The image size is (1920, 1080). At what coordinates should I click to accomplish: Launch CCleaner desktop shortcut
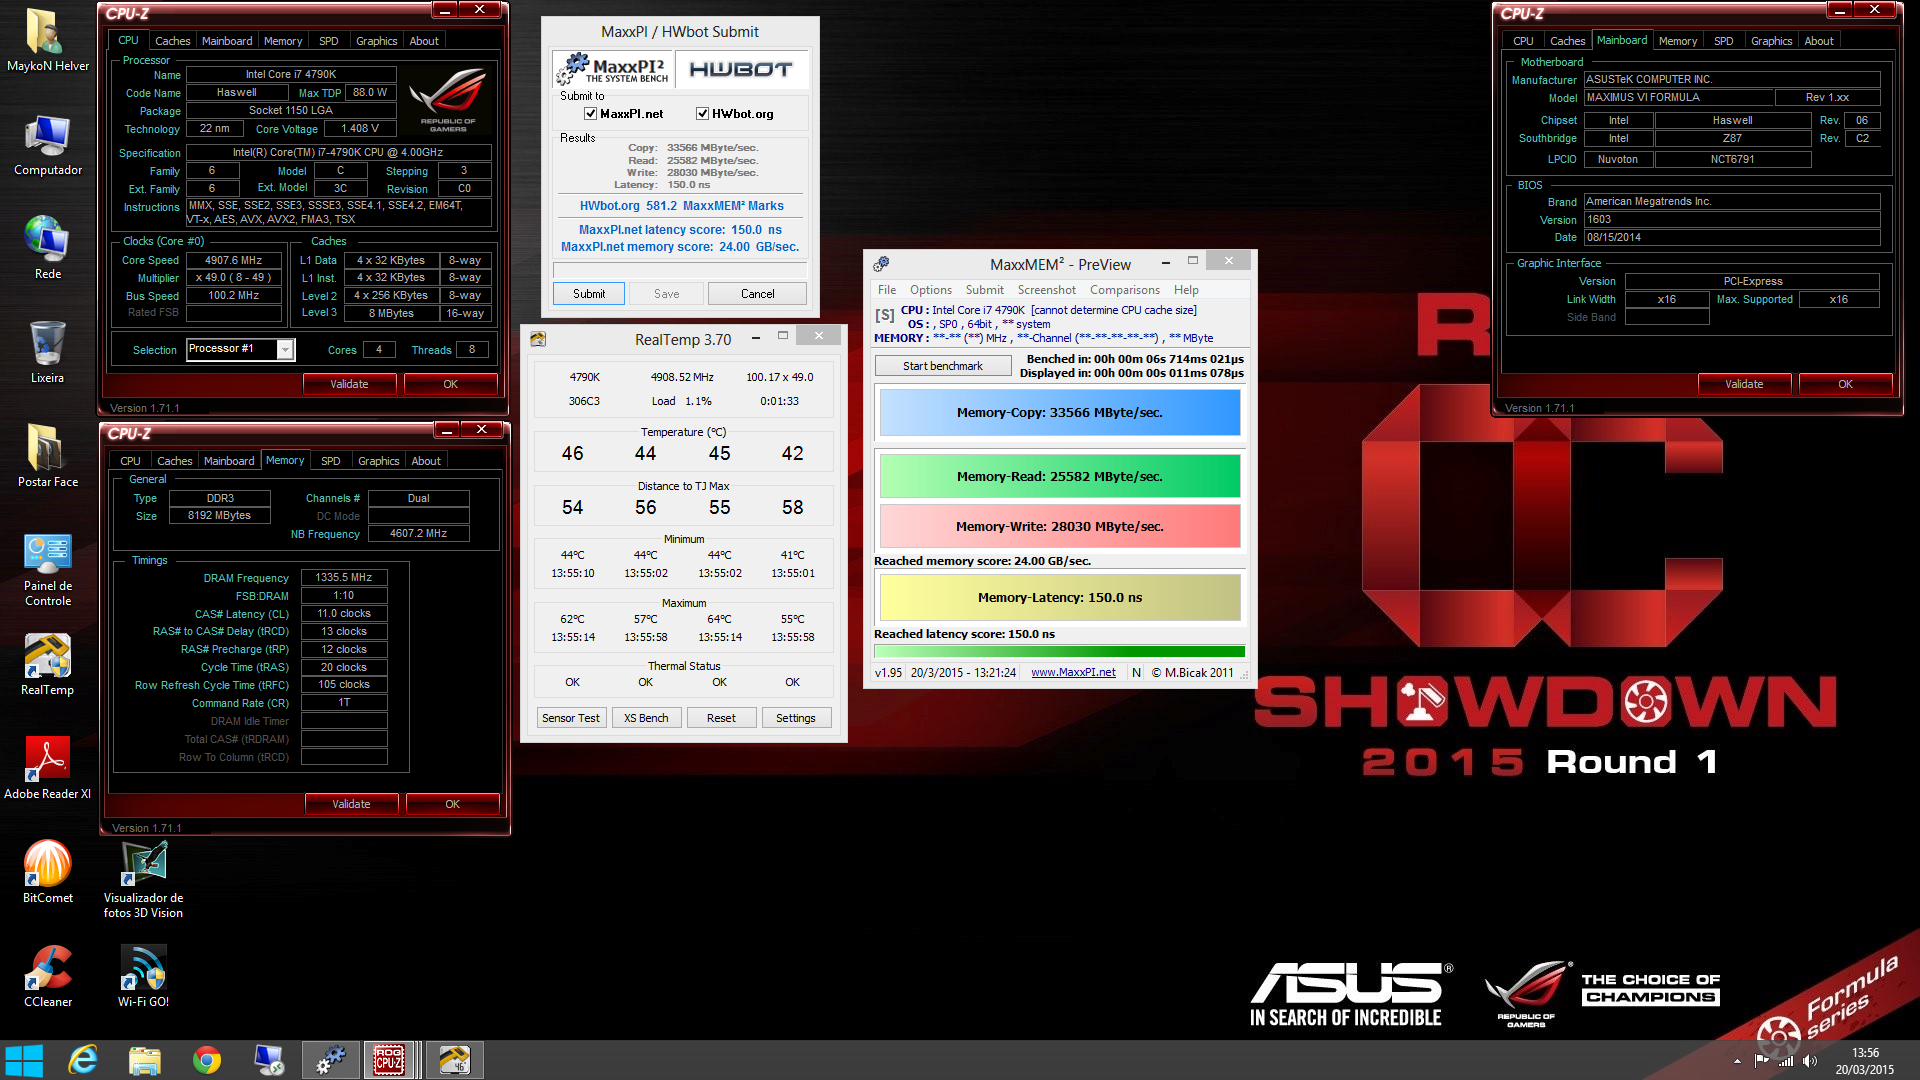pyautogui.click(x=47, y=976)
